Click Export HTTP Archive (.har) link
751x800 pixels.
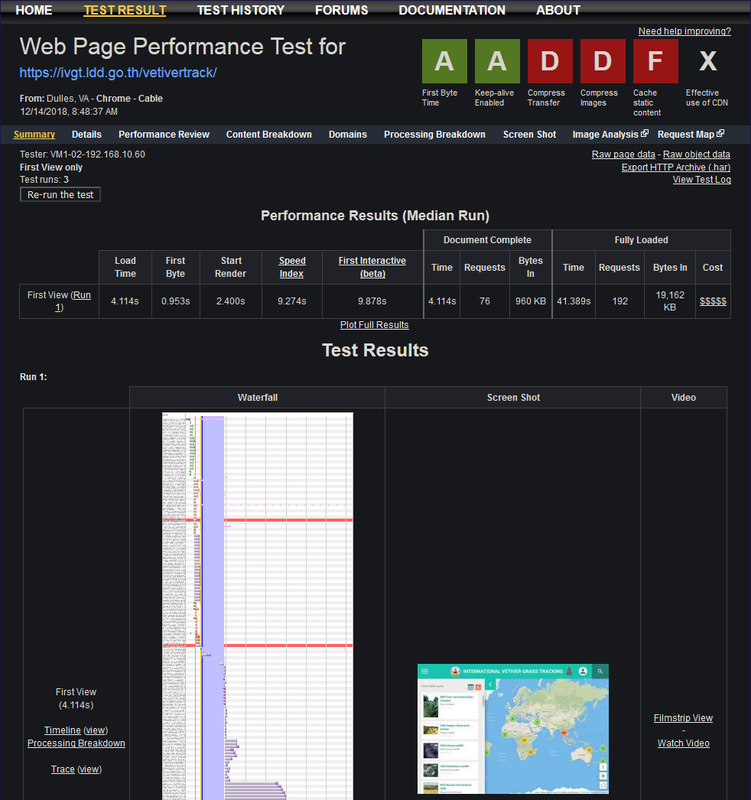coord(676,167)
